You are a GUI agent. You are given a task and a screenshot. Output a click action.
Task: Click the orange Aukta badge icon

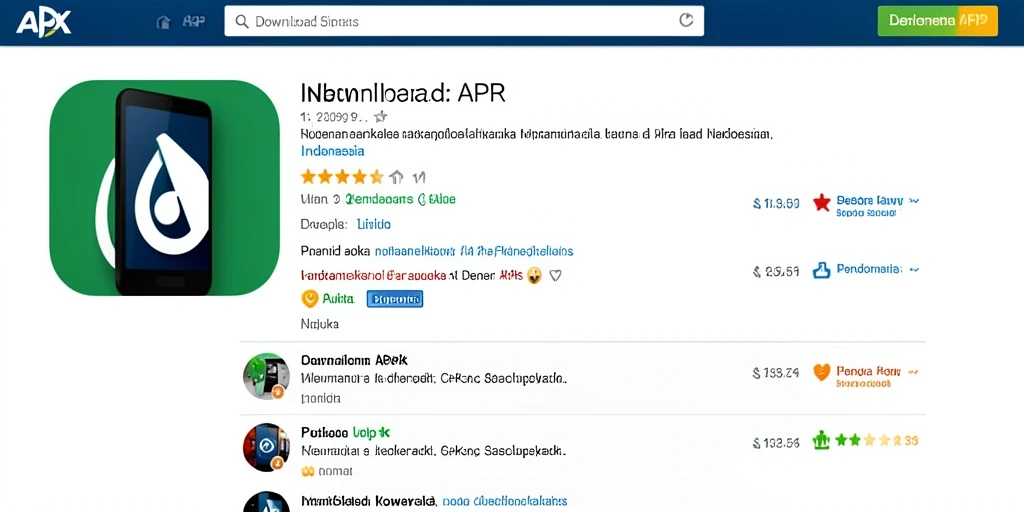pyautogui.click(x=310, y=299)
